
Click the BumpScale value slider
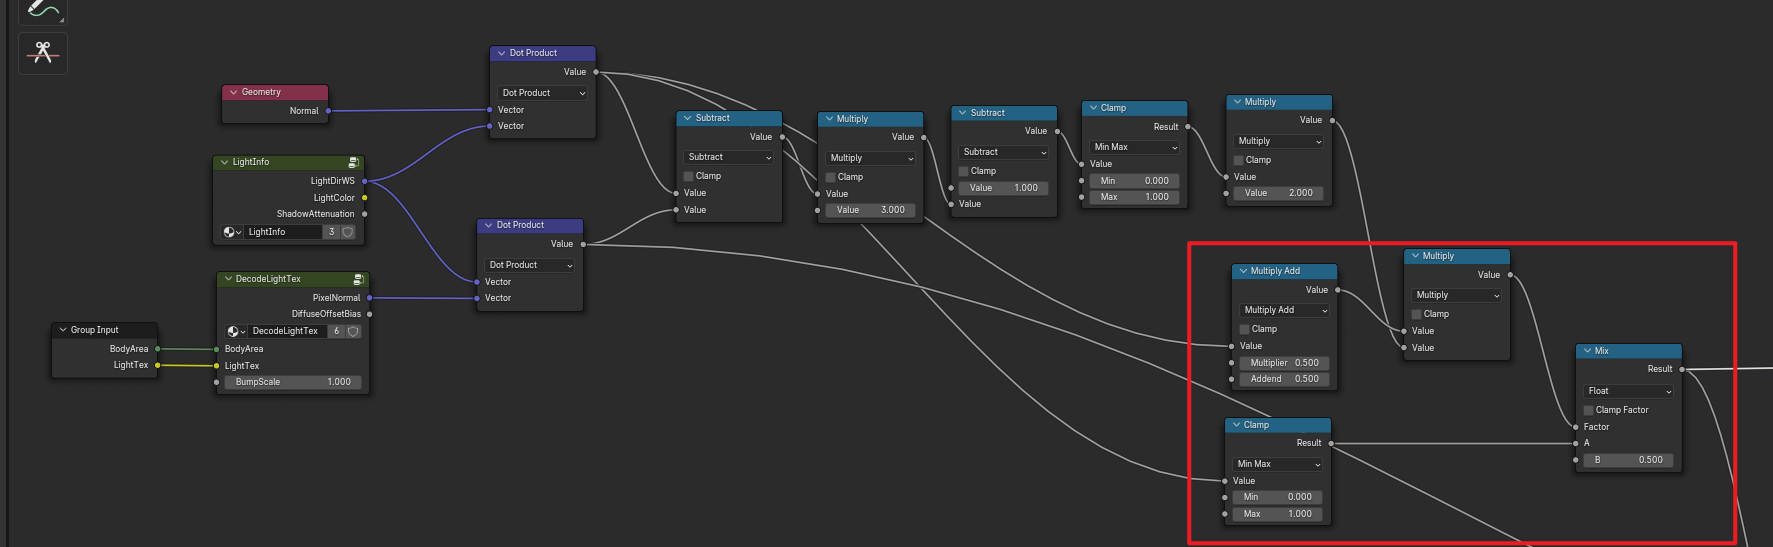[292, 382]
